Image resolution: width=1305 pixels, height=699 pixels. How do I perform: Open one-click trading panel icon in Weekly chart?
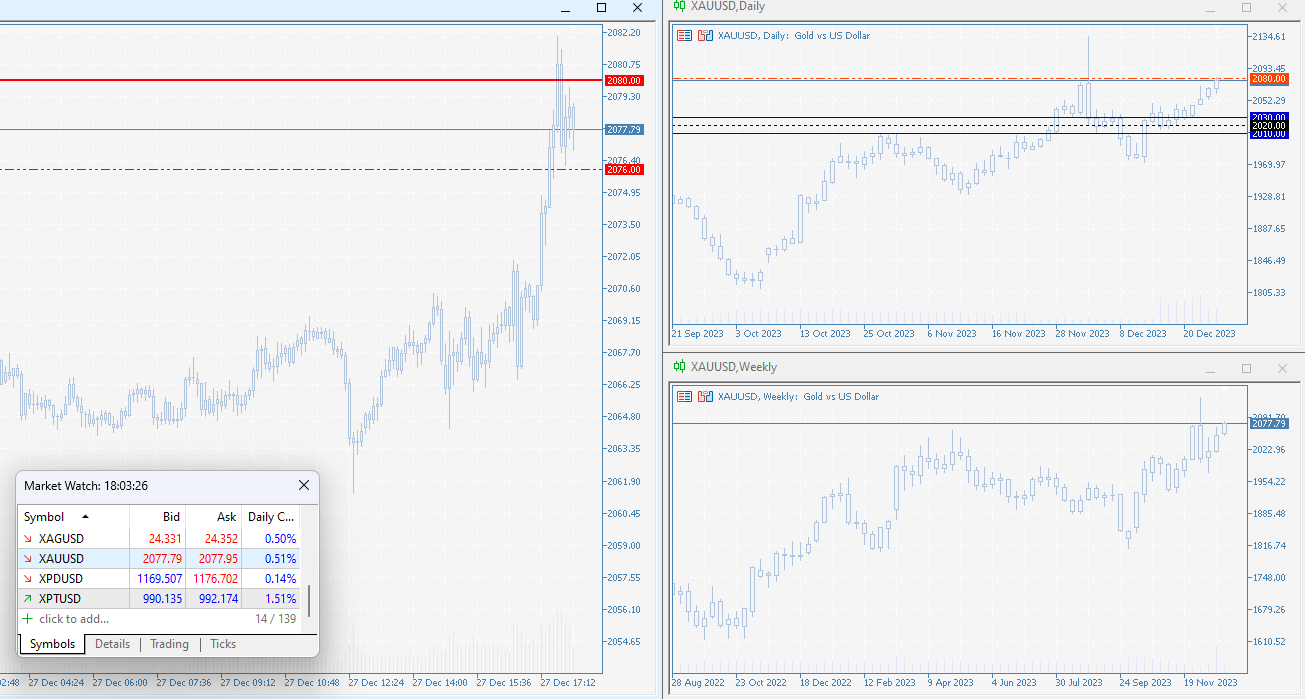pyautogui.click(x=685, y=397)
